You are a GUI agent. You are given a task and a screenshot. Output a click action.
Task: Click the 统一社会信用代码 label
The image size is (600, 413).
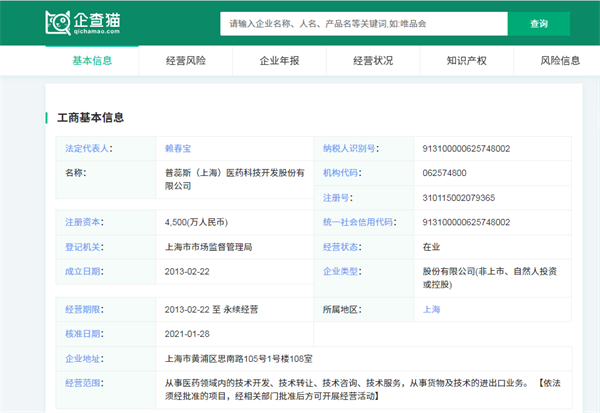(x=360, y=222)
